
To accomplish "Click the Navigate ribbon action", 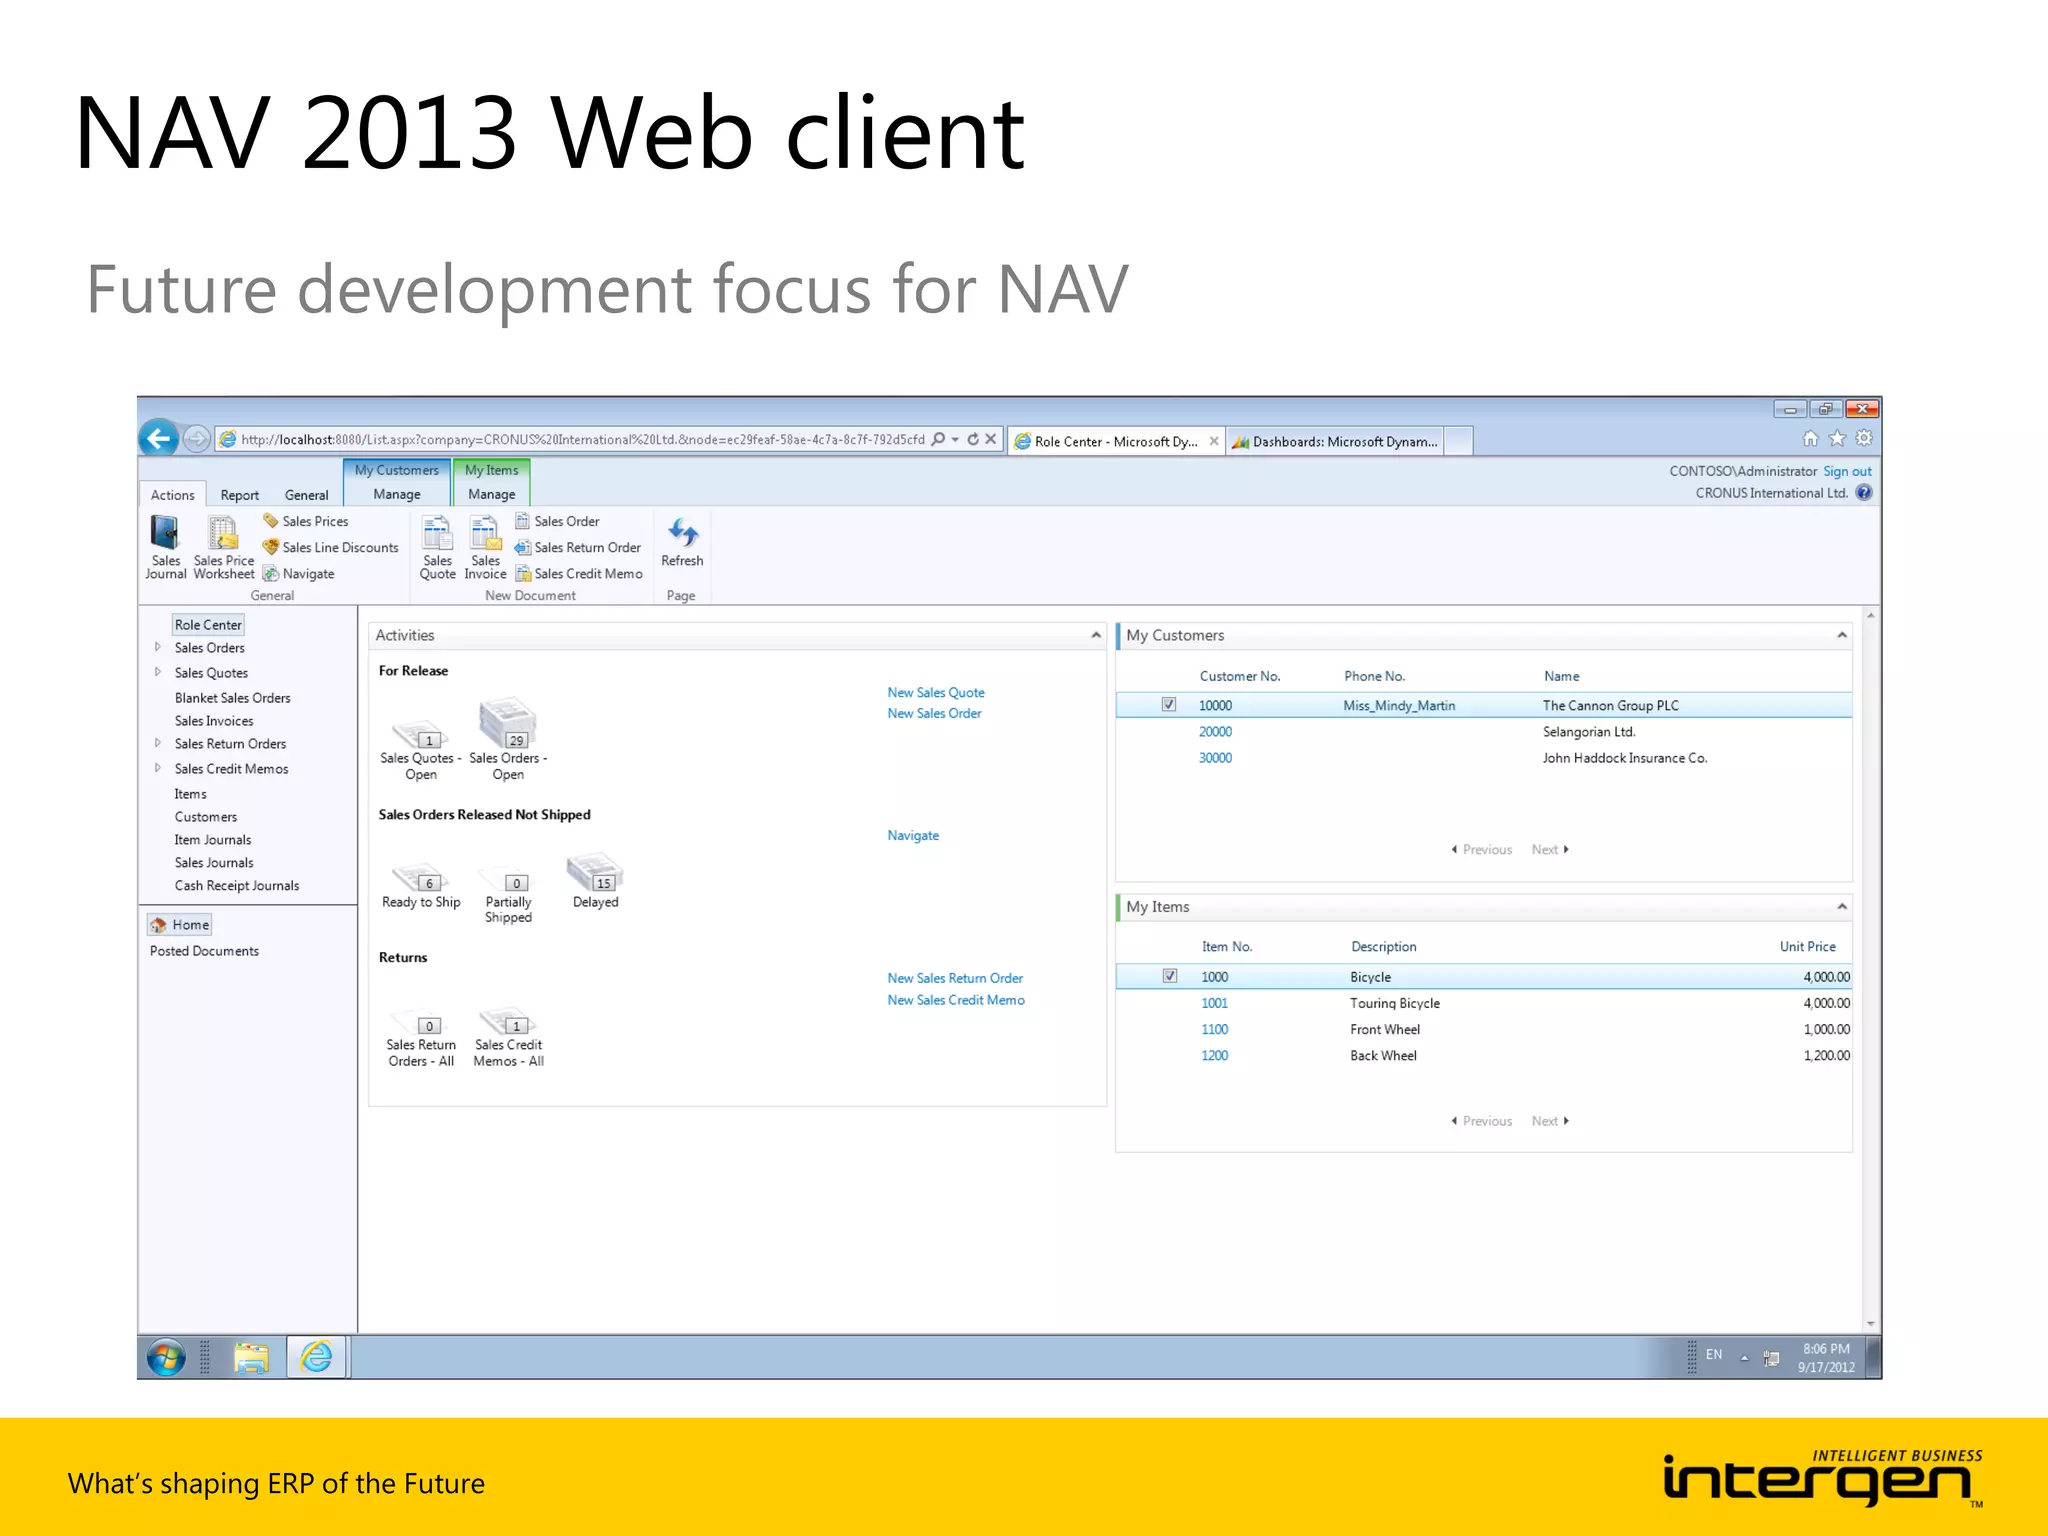I will coord(298,573).
